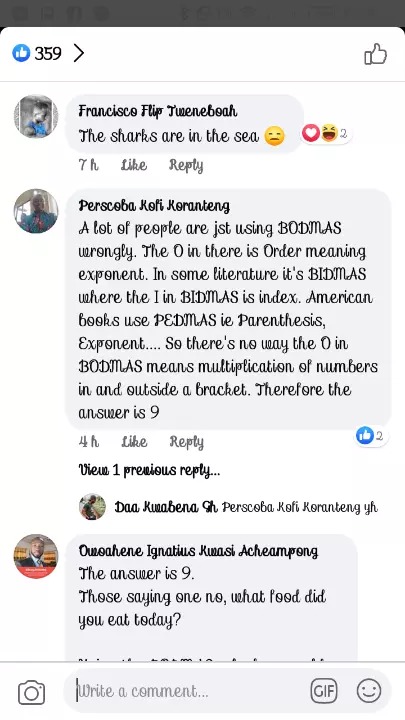This screenshot has width=405, height=720.
Task: Open Daa Kwabena Gh's profile name link
Action: 166,507
